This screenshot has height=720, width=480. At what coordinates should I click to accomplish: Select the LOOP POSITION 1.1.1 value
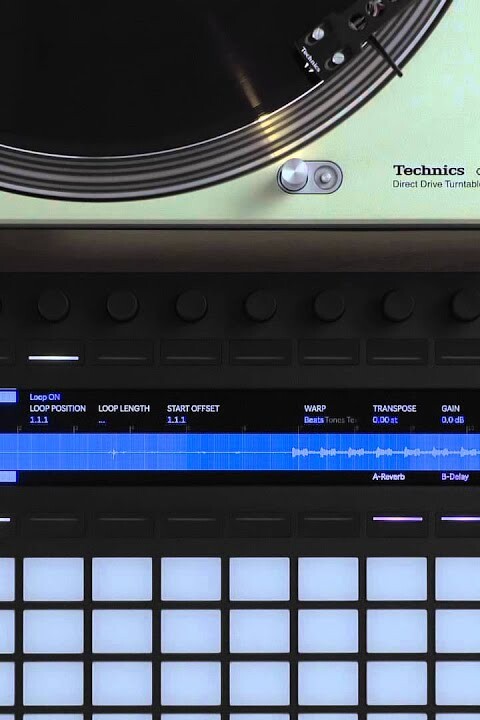click(39, 420)
